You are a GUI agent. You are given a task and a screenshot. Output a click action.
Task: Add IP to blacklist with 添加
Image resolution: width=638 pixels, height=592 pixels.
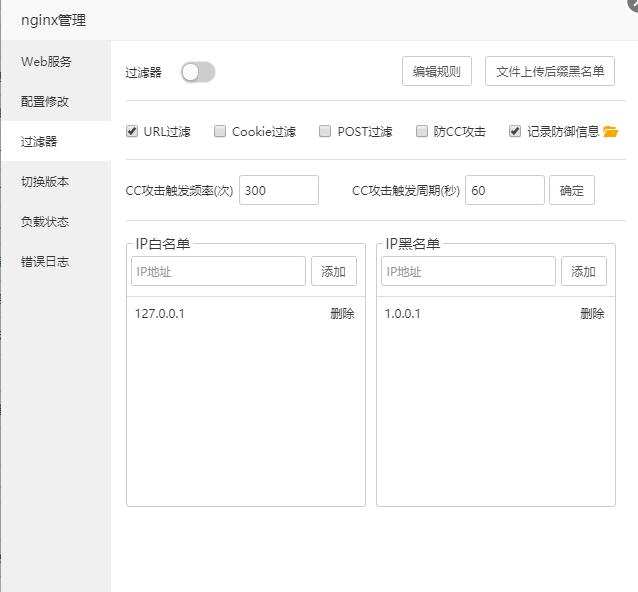583,271
